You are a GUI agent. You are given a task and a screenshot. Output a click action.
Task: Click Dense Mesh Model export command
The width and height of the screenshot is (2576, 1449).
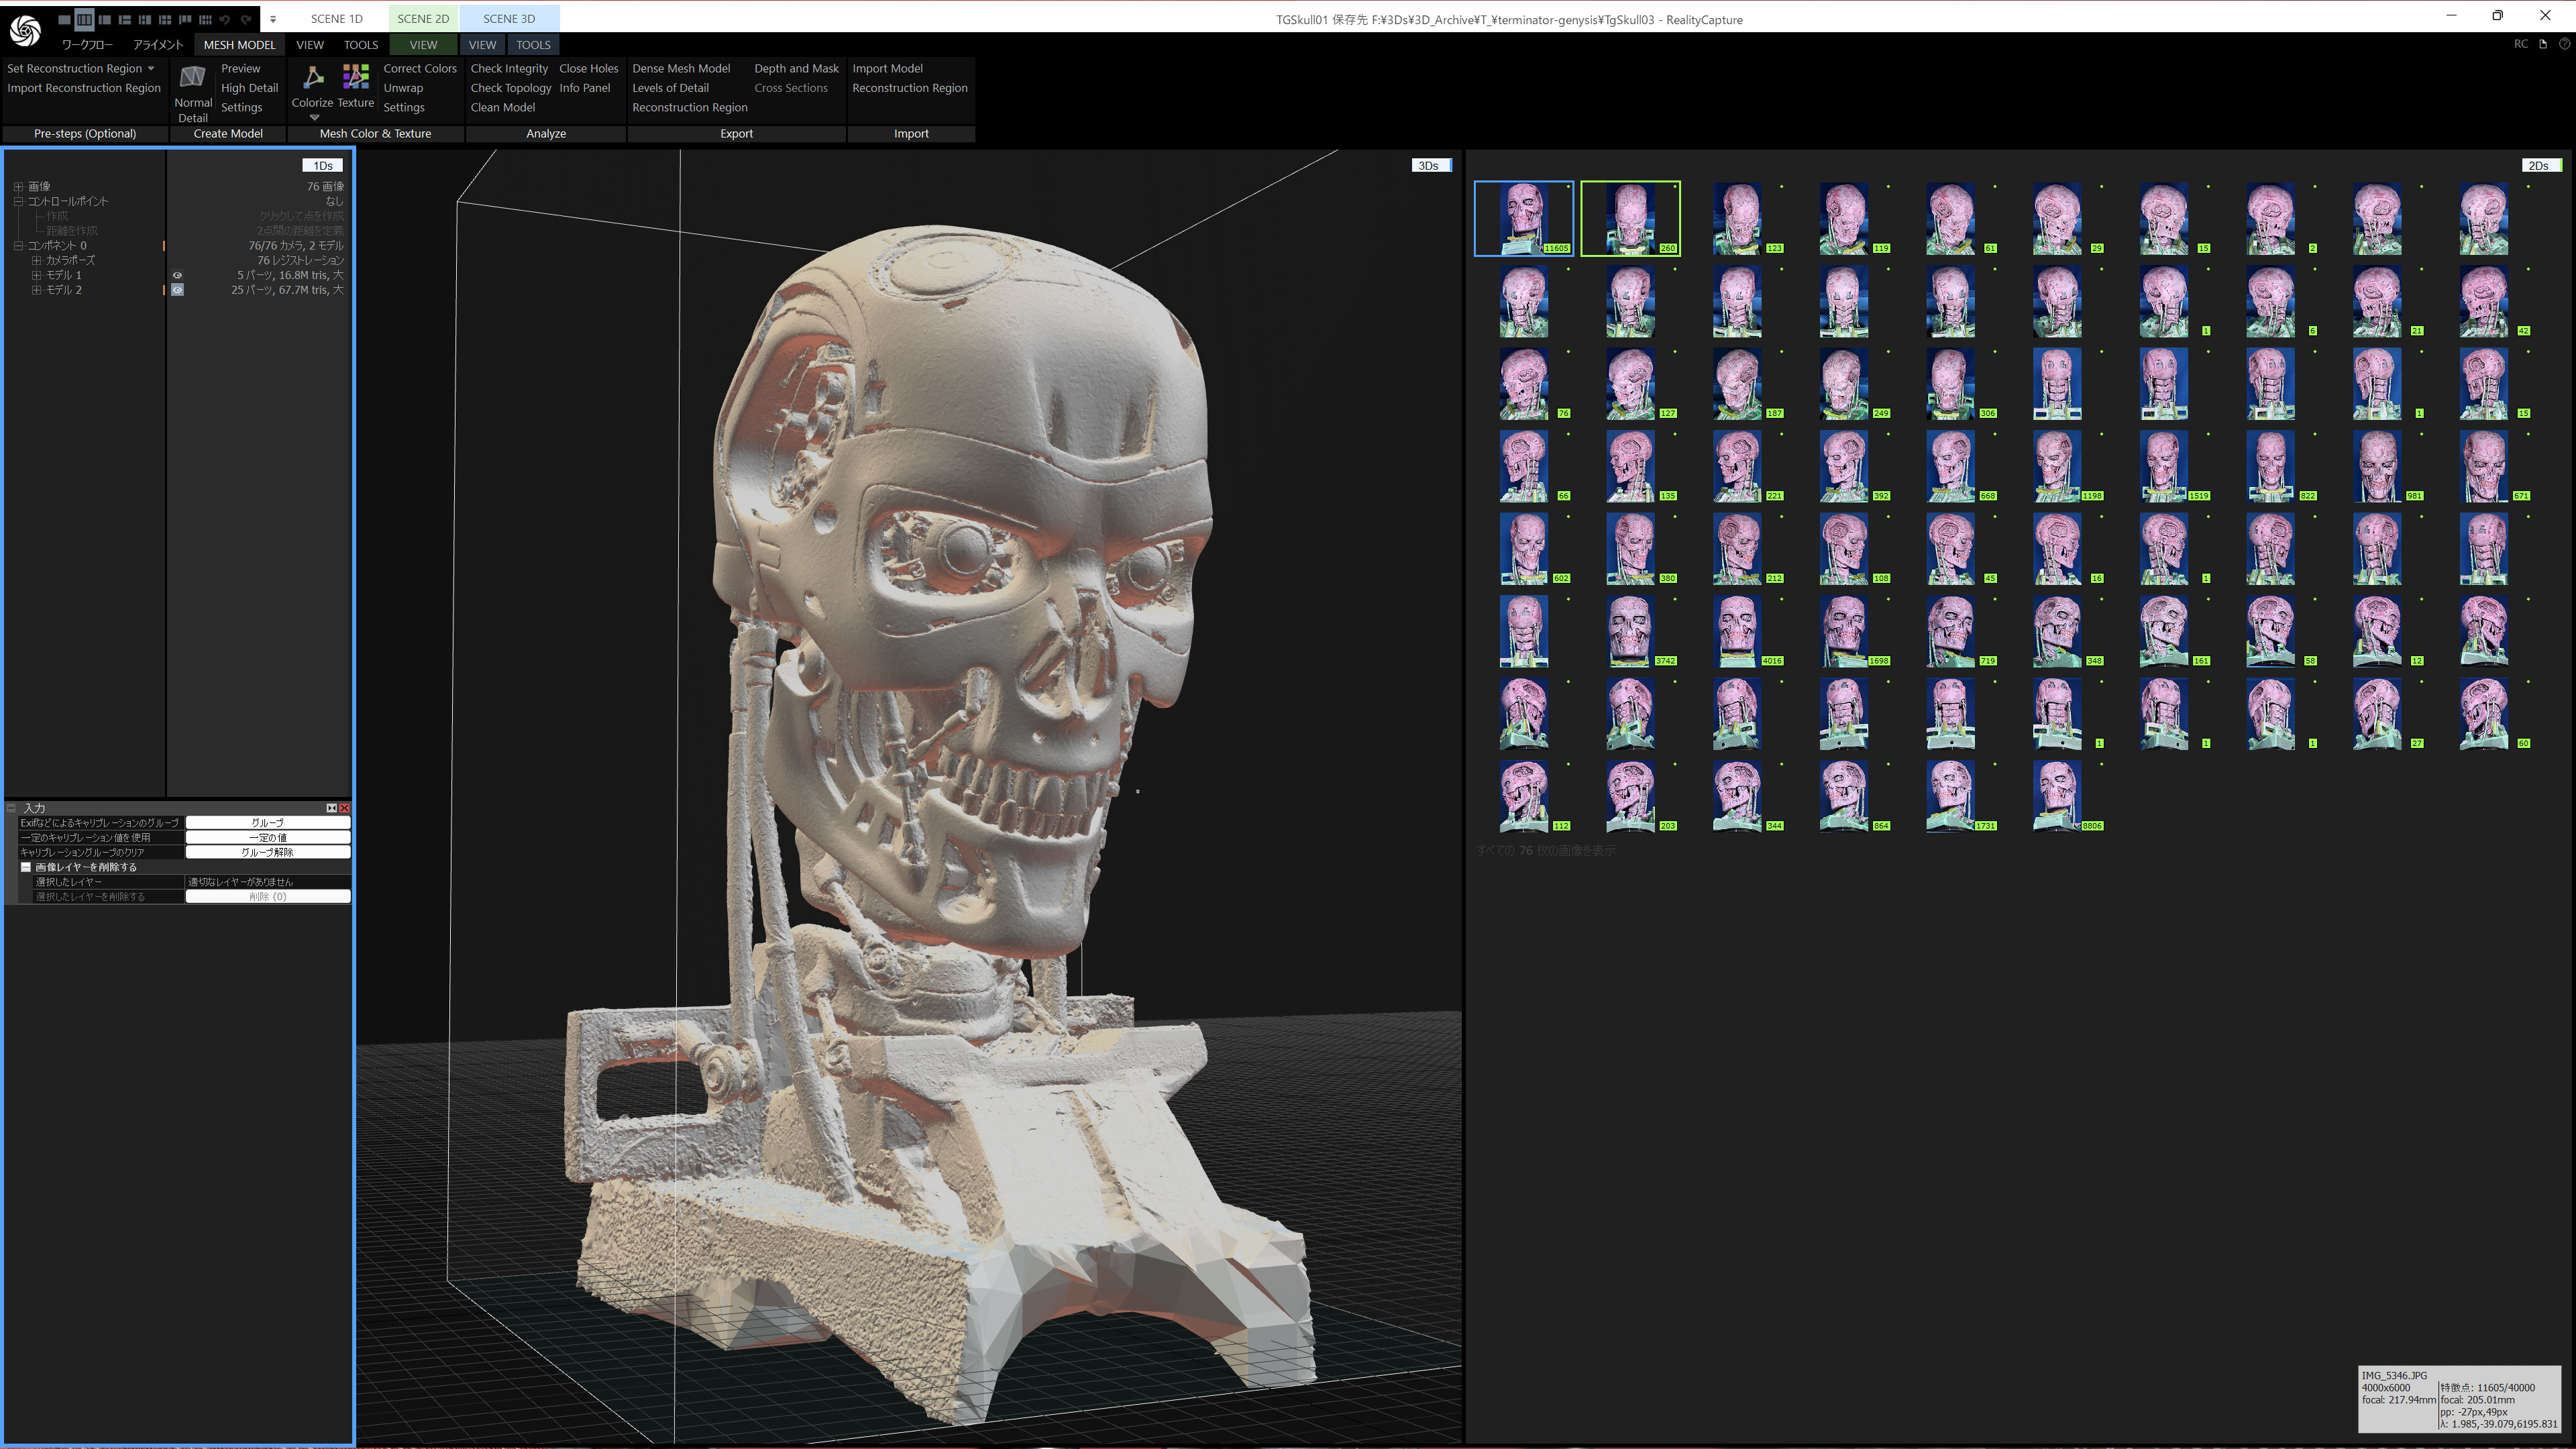[x=681, y=69]
